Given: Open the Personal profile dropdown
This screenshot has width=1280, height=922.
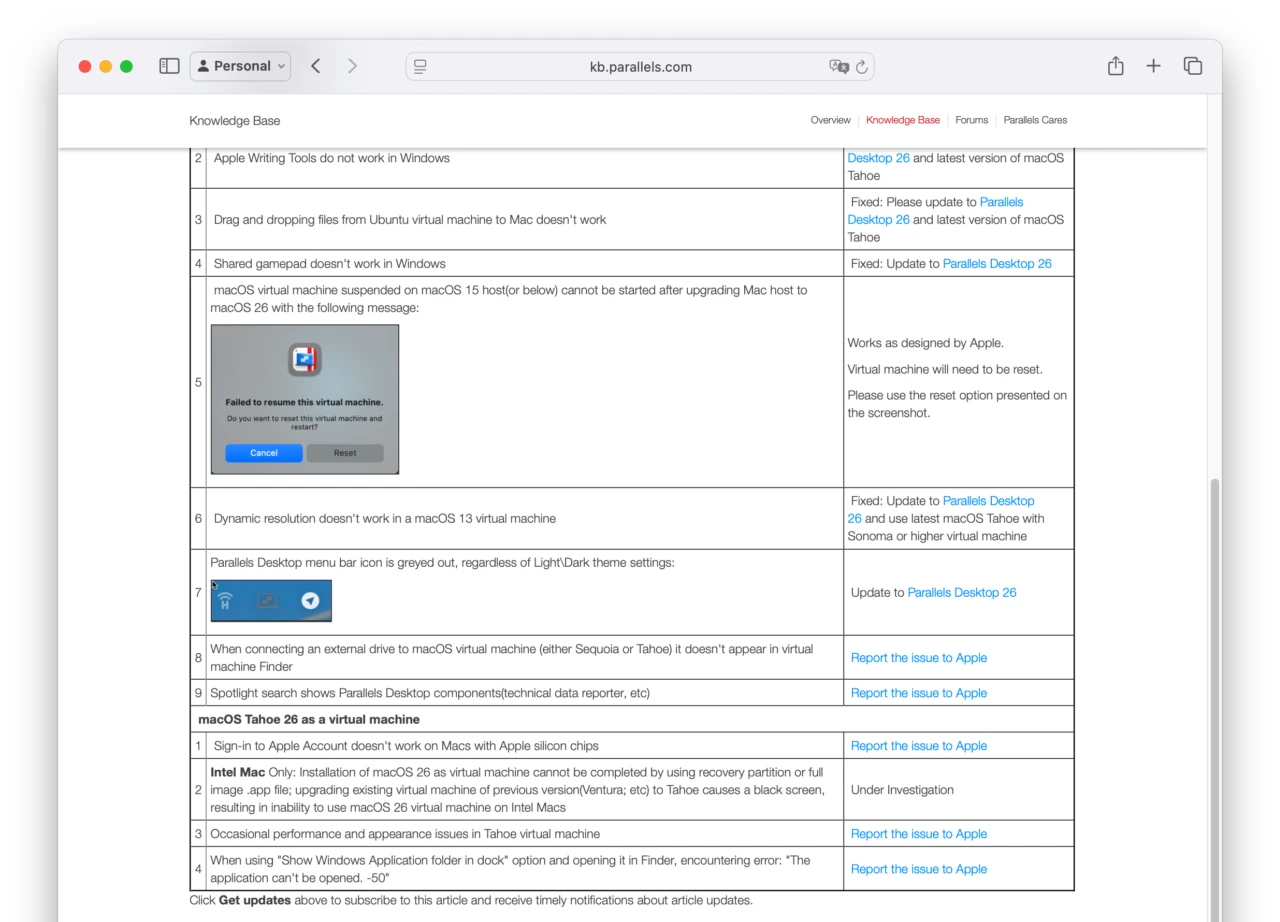Looking at the screenshot, I should [x=240, y=65].
